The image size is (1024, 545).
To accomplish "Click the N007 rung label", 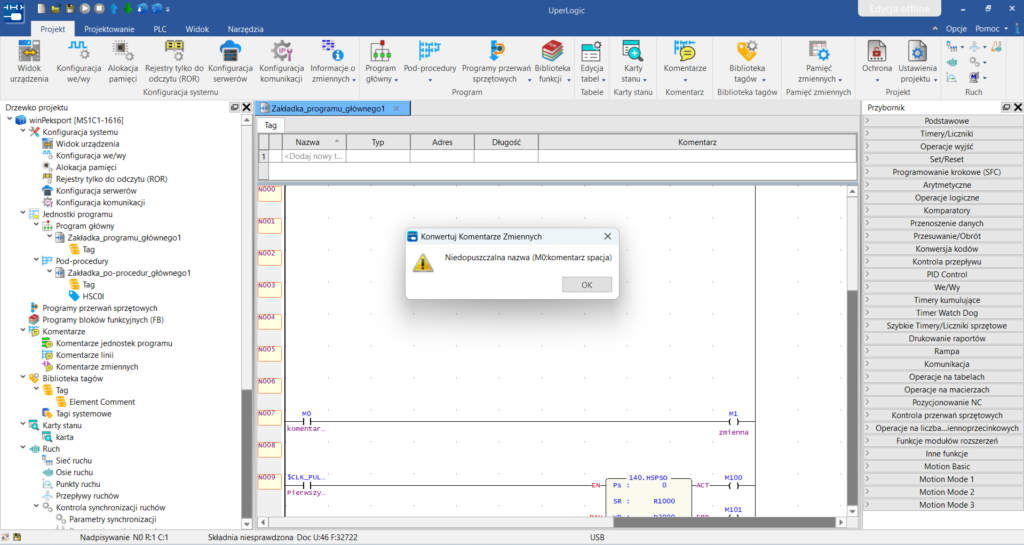I will (x=268, y=416).
